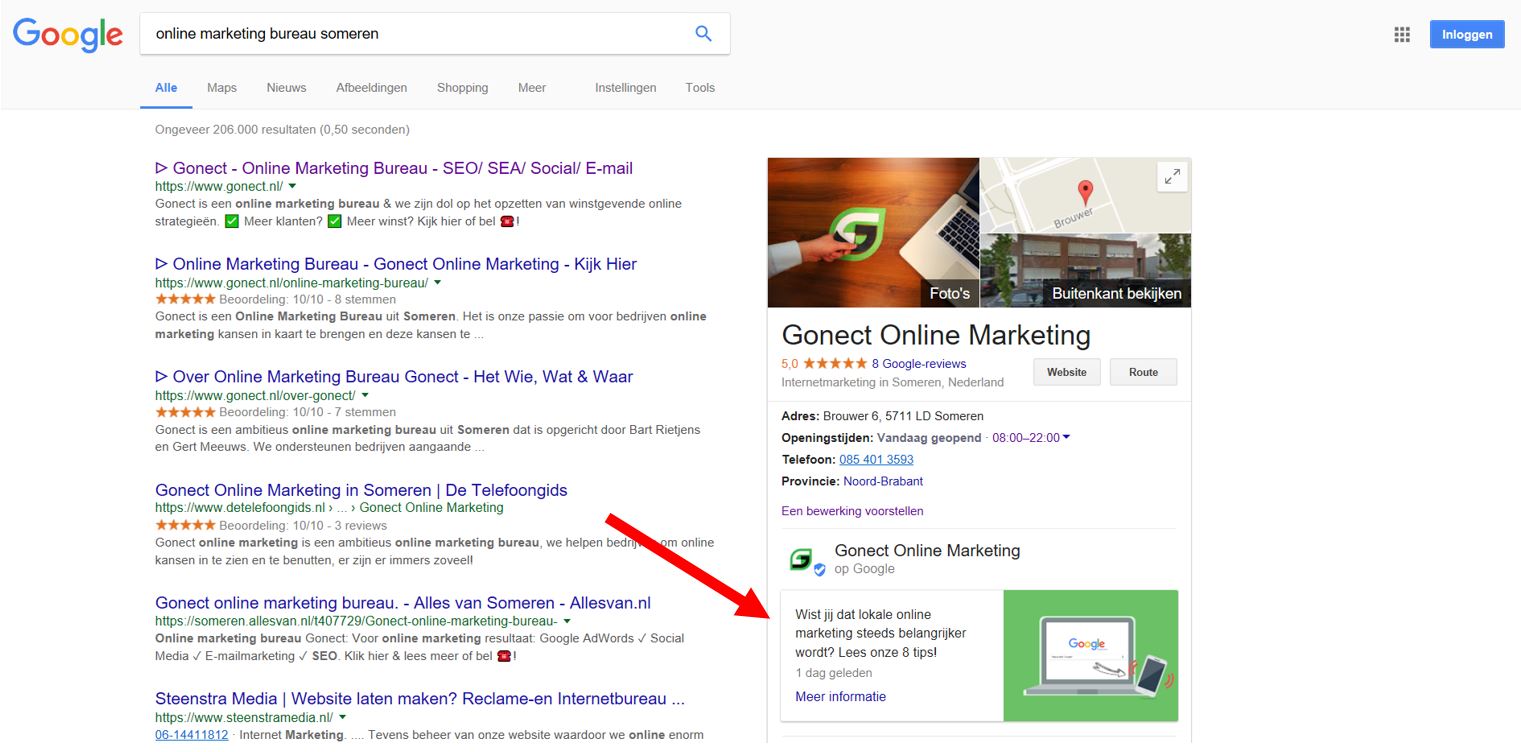Click the result count text Ongeveer 206.000 resultaten
Image resolution: width=1521 pixels, height=752 pixels.
[282, 130]
